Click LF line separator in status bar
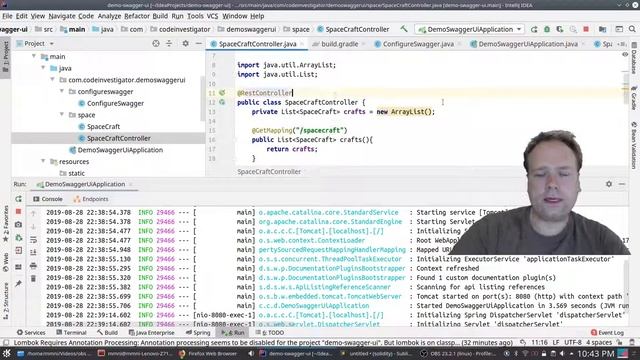The image size is (640, 360). click(556, 342)
